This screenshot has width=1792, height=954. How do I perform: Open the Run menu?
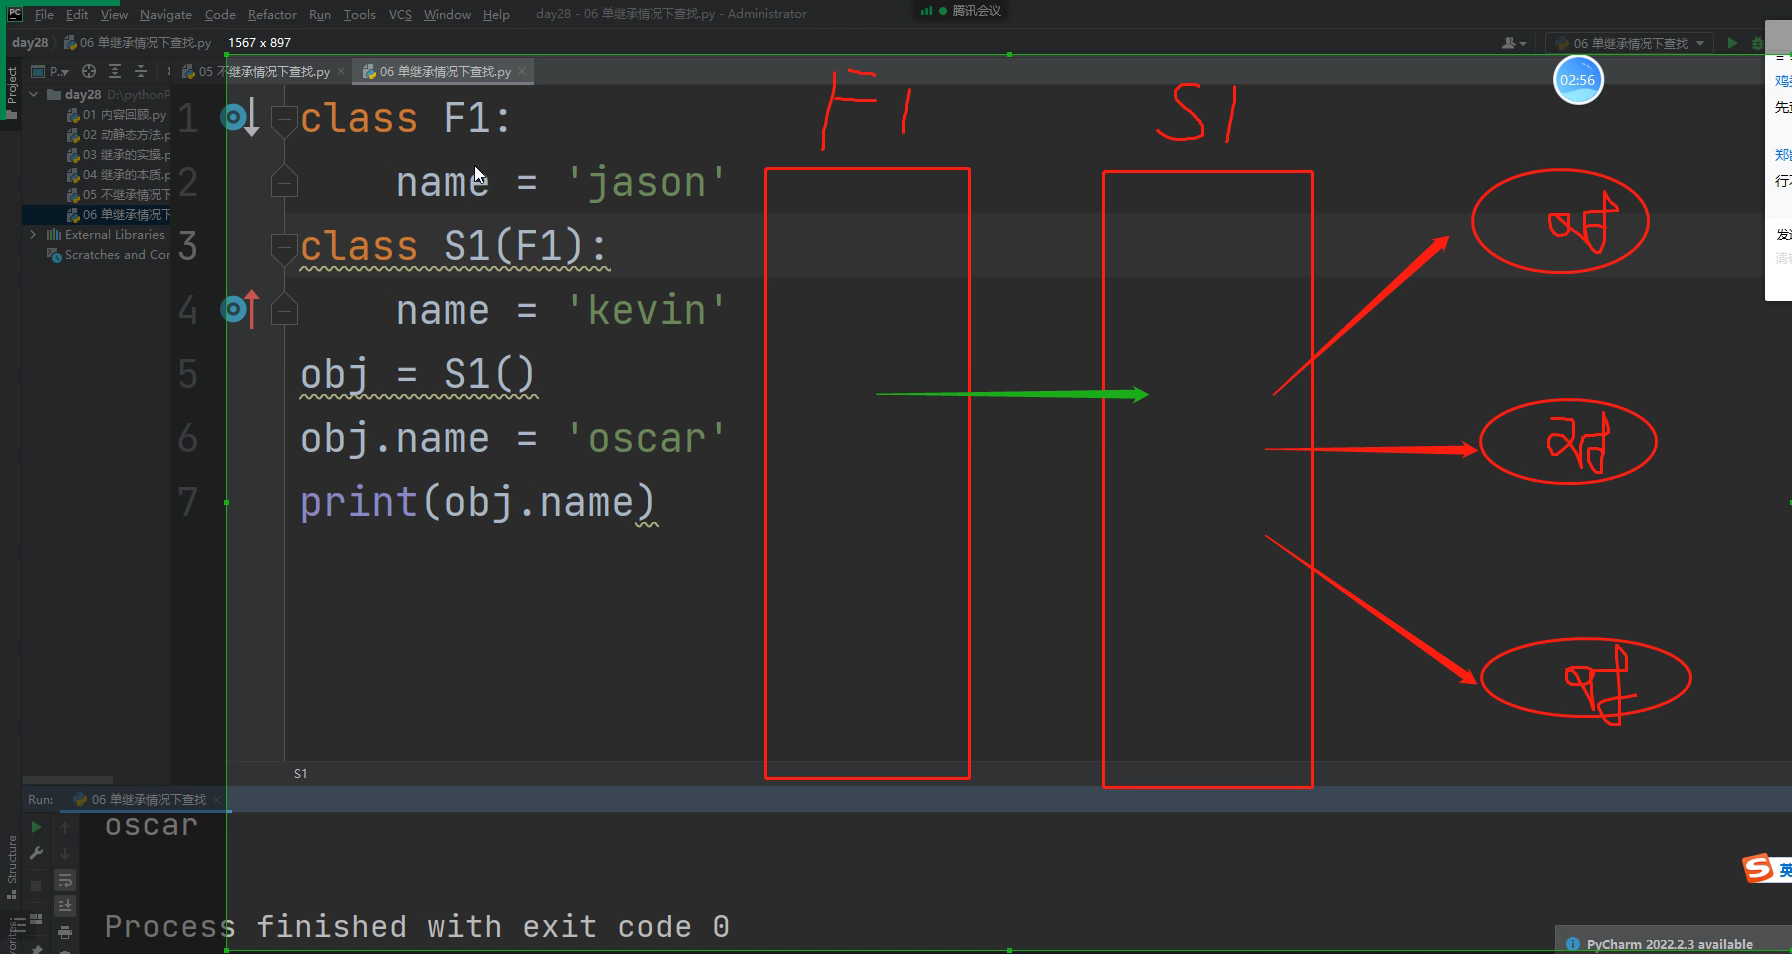click(x=320, y=14)
